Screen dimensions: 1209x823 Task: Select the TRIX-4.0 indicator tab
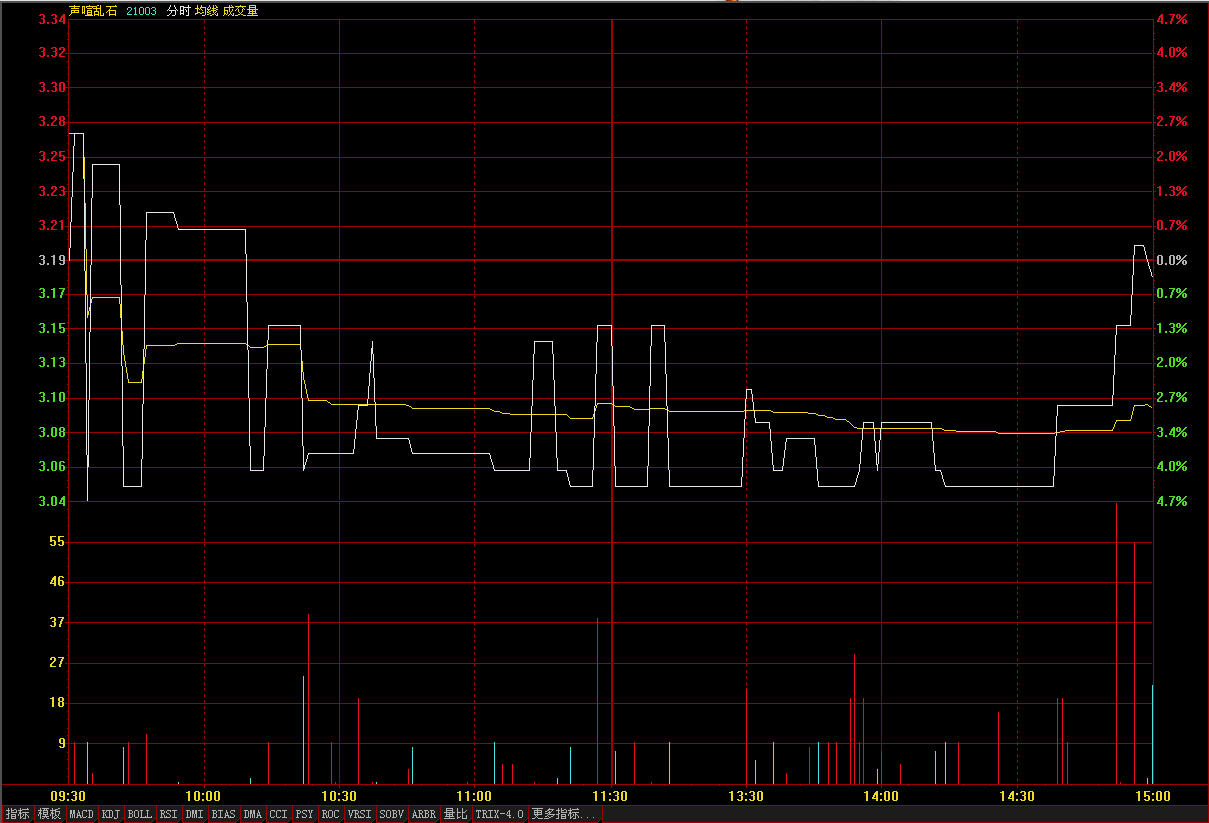(x=500, y=814)
